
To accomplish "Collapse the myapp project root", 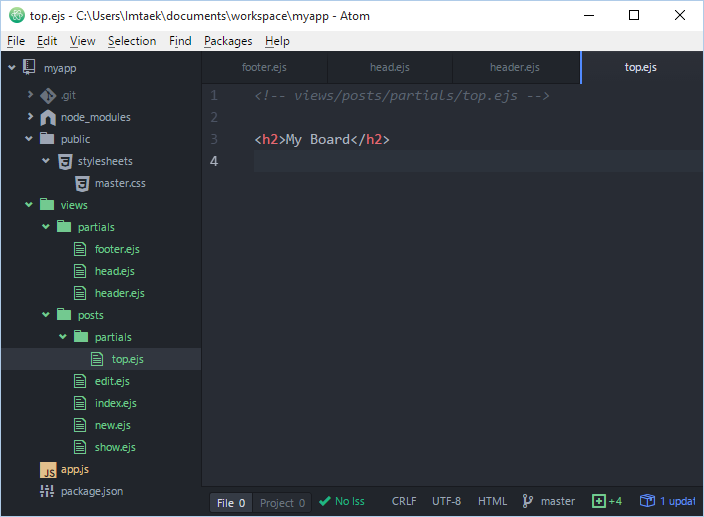I will (x=12, y=67).
